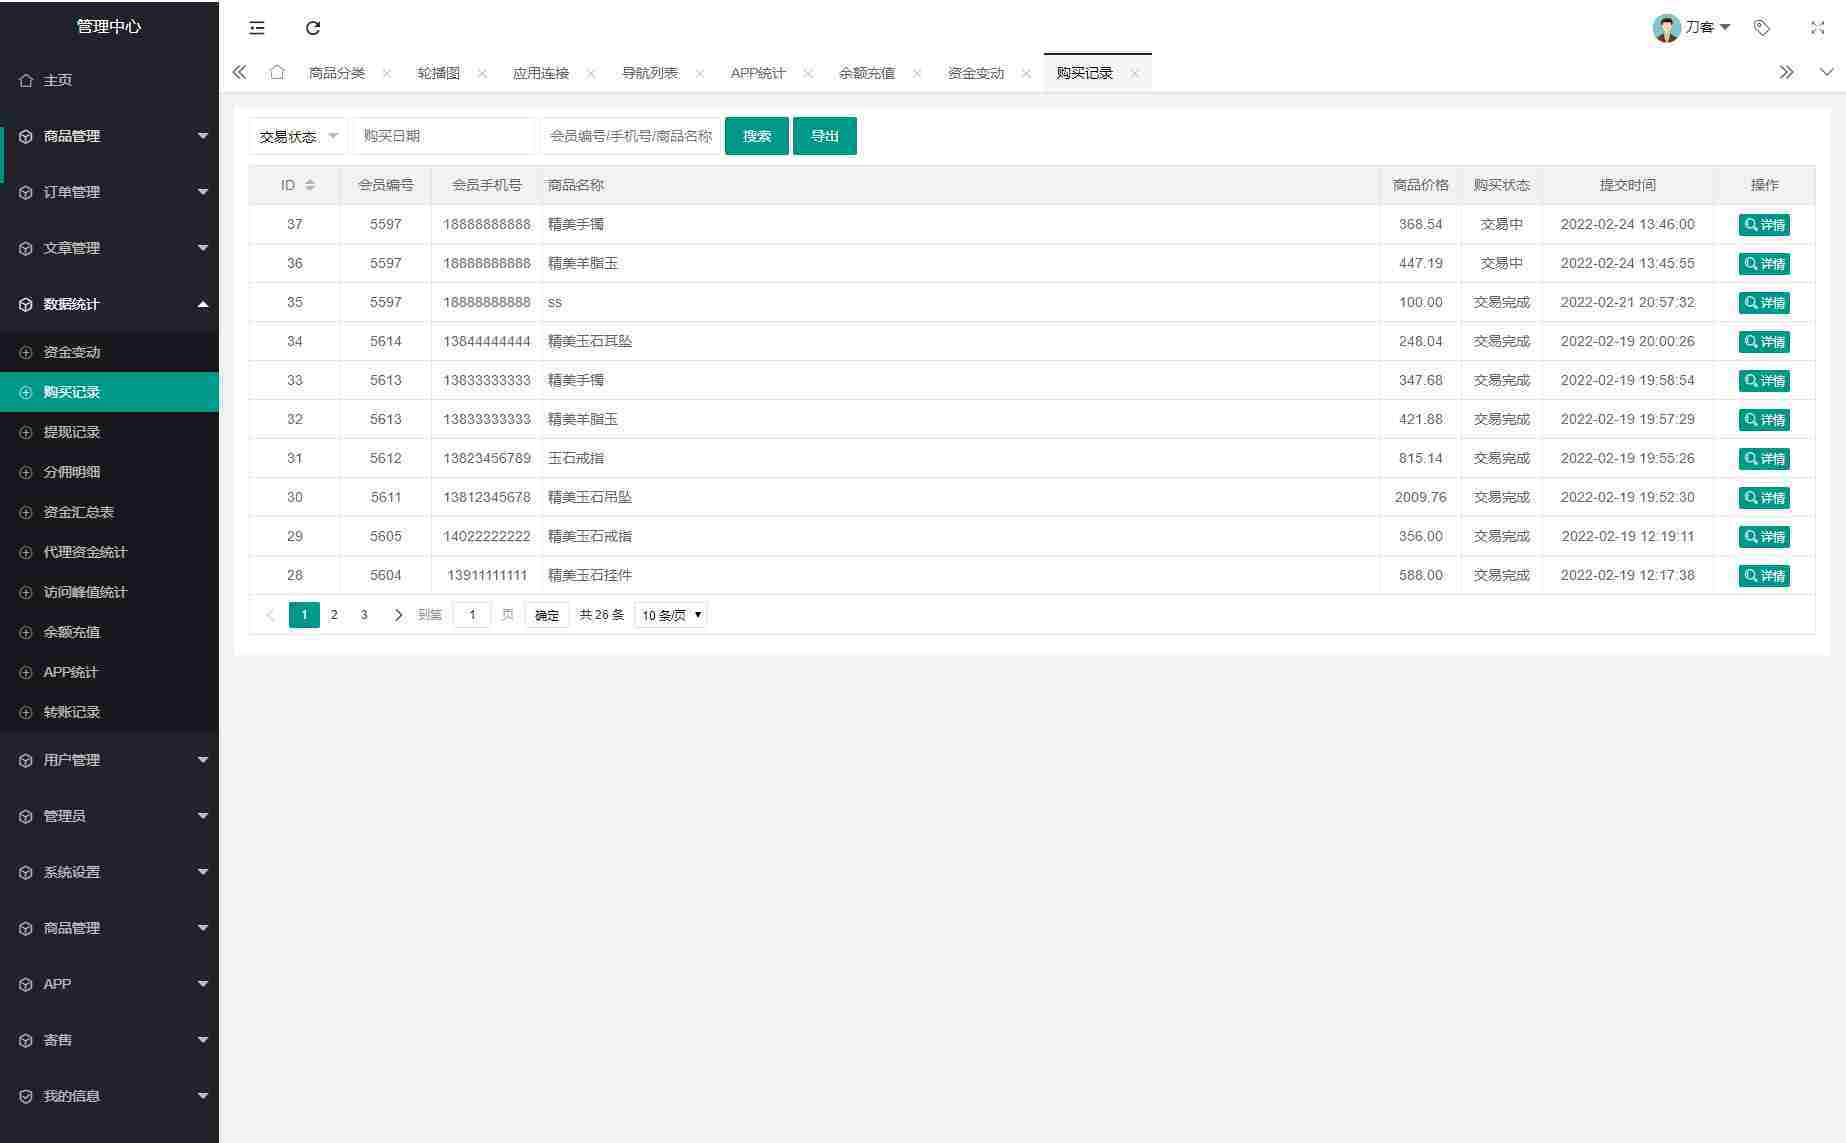Open 详情 for order ID 29
Image resolution: width=1846 pixels, height=1143 pixels.
(x=1764, y=537)
